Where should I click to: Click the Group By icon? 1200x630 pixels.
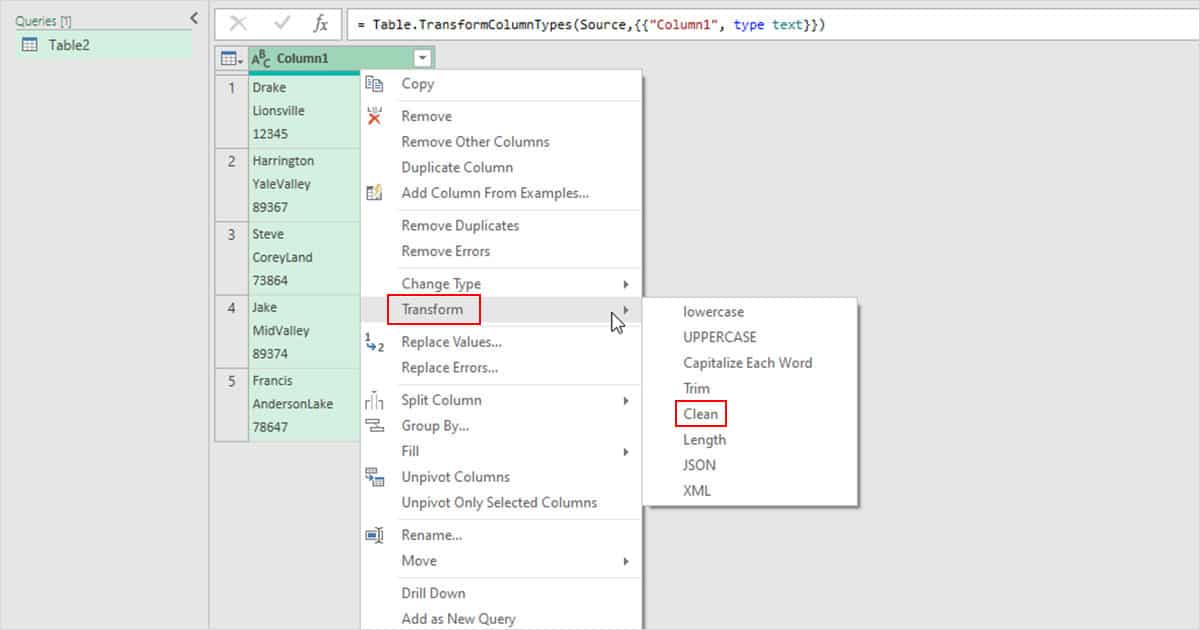pyautogui.click(x=377, y=426)
